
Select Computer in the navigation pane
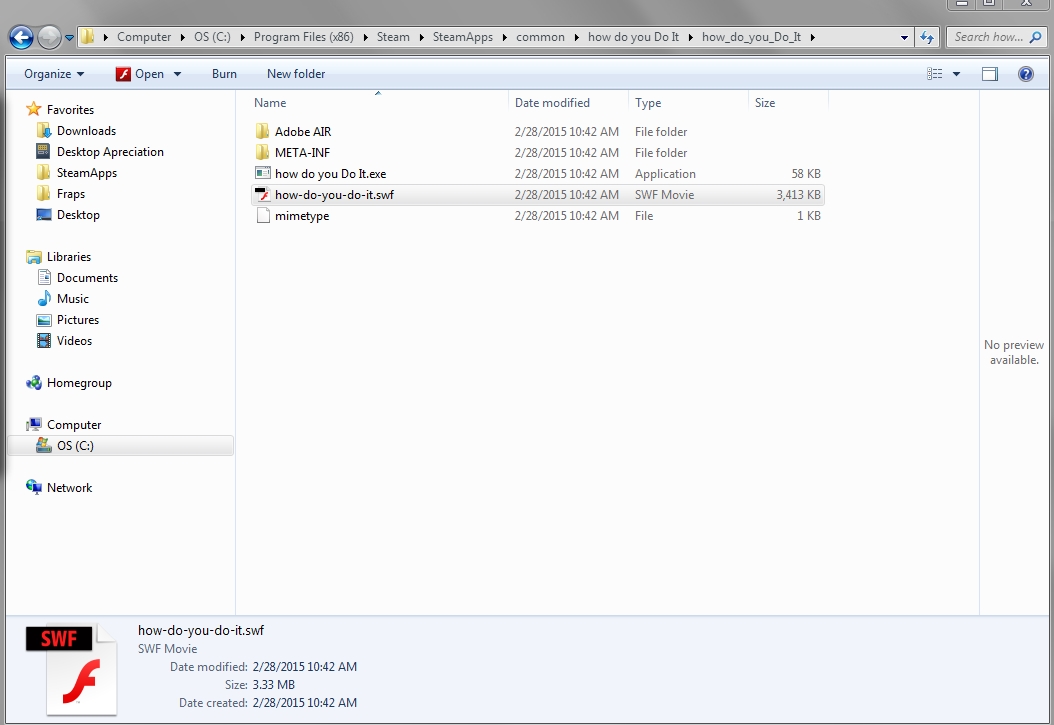point(74,425)
